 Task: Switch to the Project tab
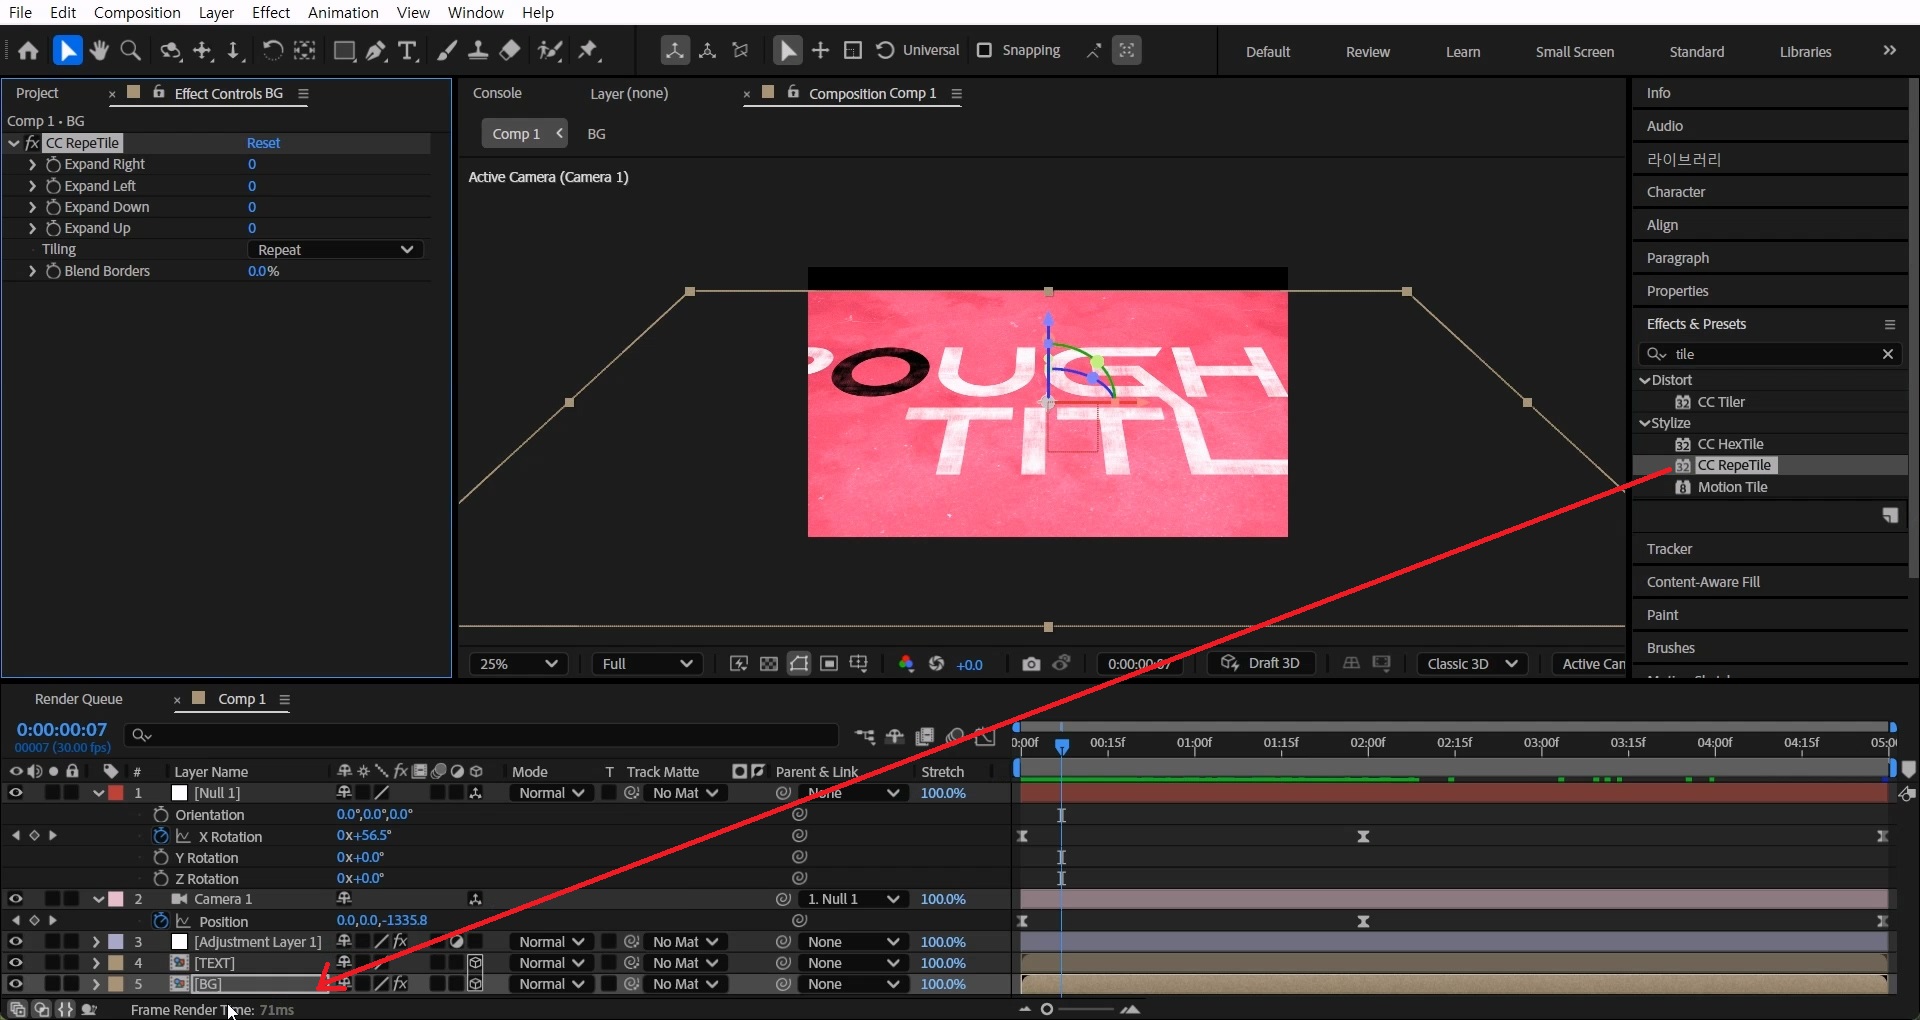[37, 93]
